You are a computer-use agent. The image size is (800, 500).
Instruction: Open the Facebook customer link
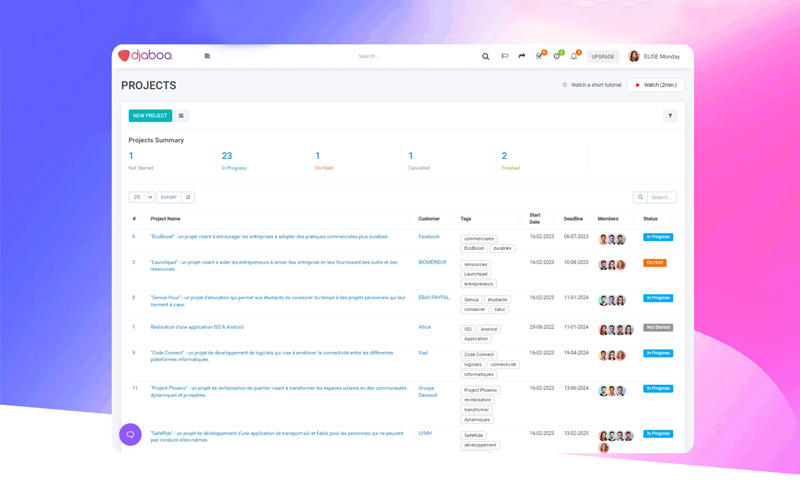429,237
